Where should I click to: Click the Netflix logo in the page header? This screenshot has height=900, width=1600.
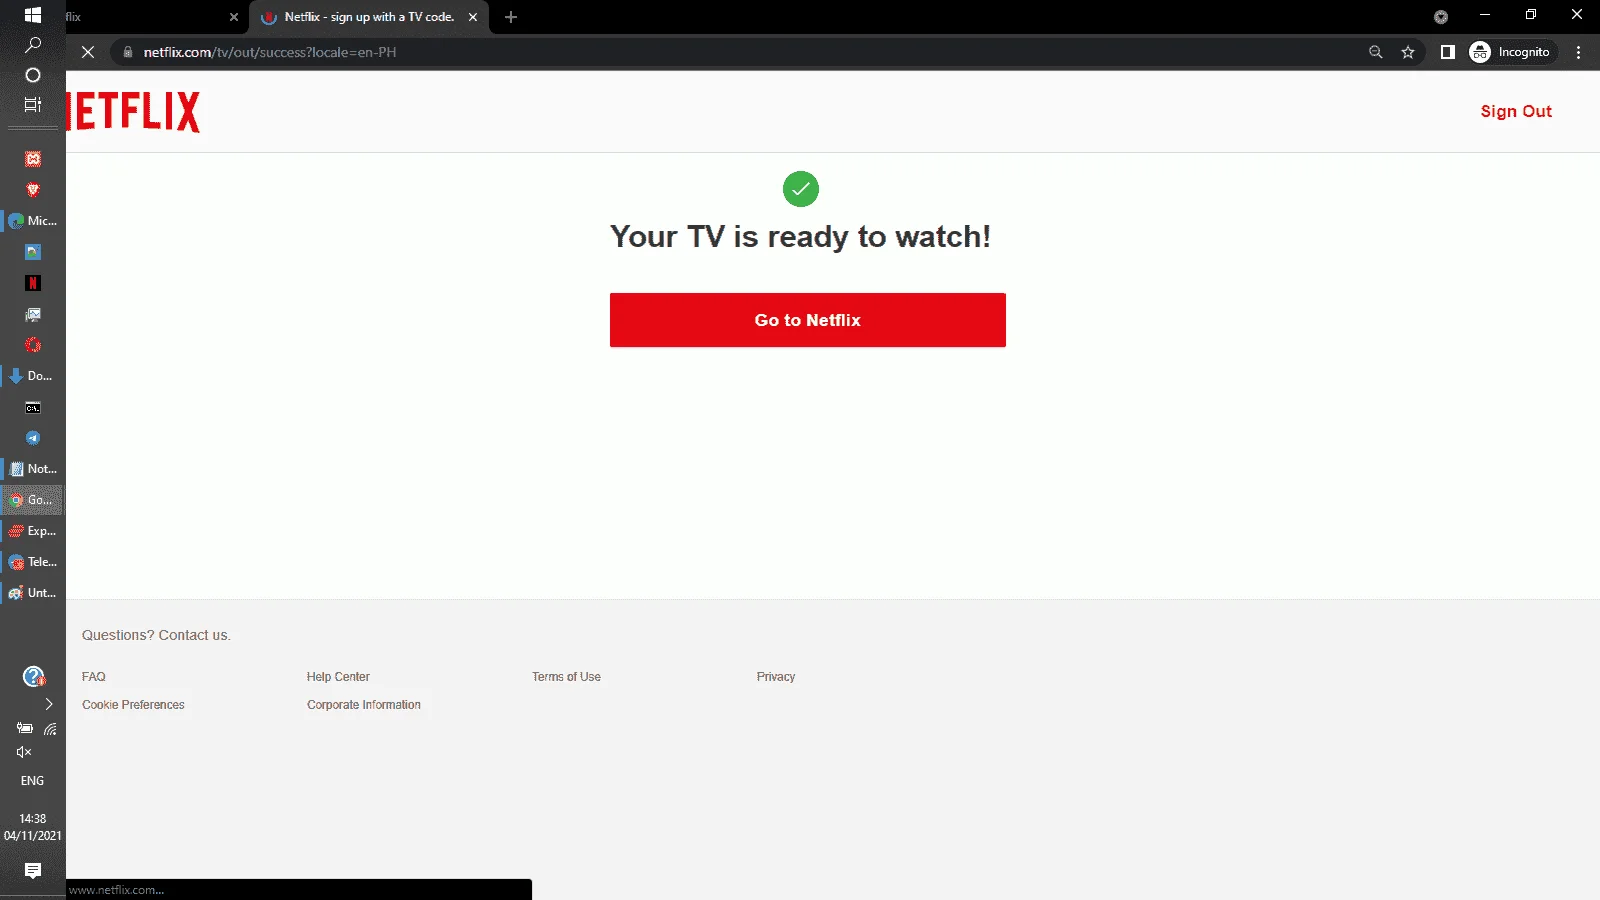pyautogui.click(x=133, y=112)
